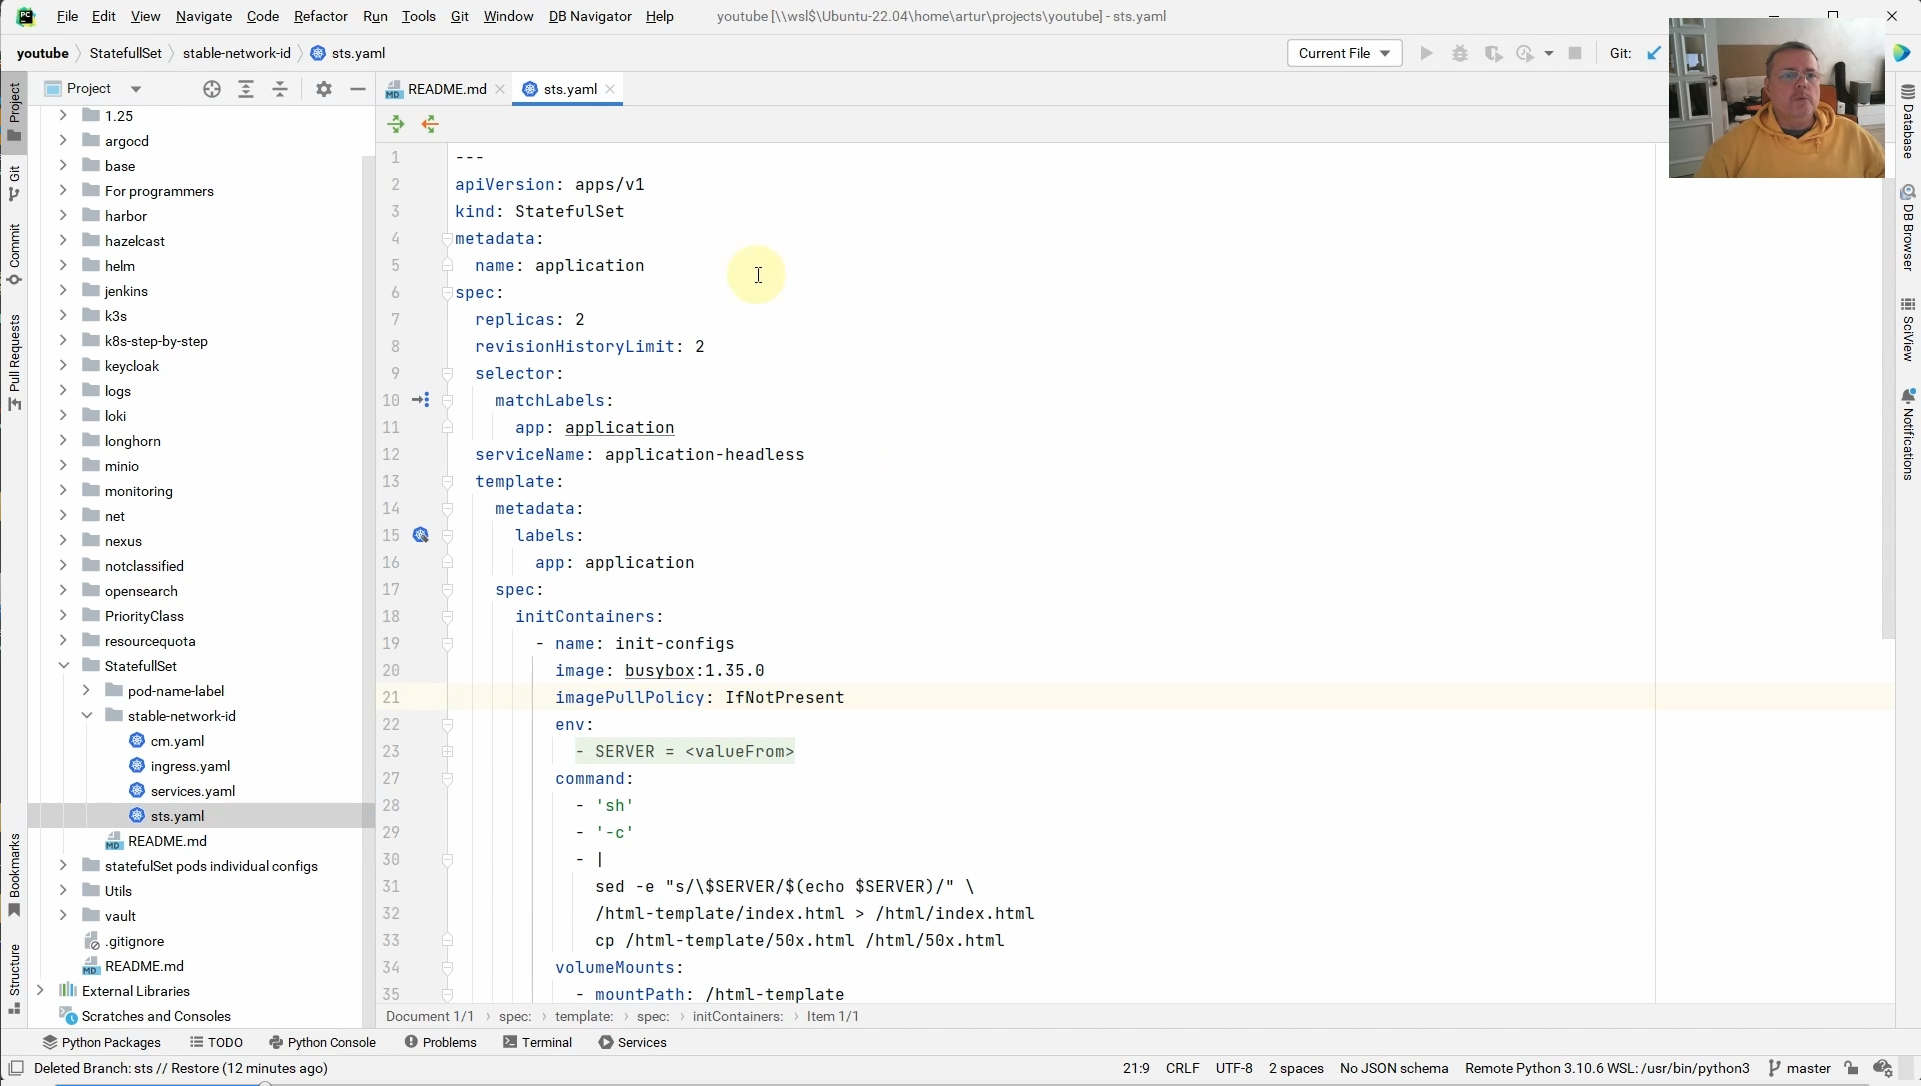Image resolution: width=1921 pixels, height=1086 pixels.
Task: Click the CRLF line separator indicator
Action: click(x=1182, y=1068)
